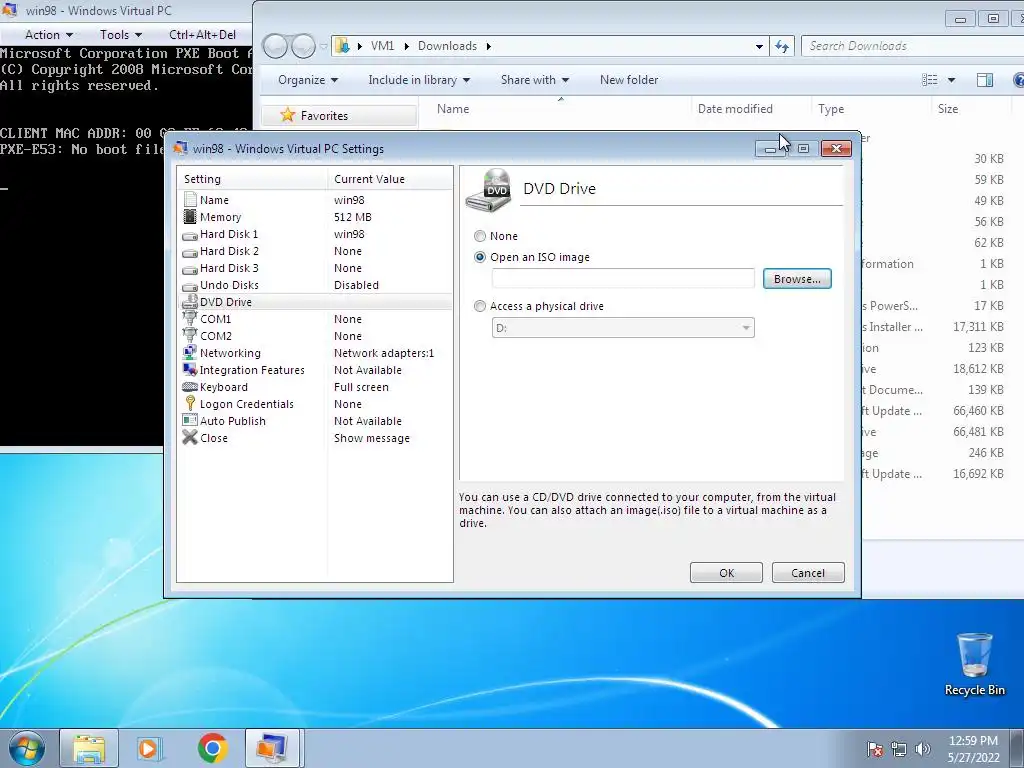The height and width of the screenshot is (768, 1024).
Task: Click the Cancel button
Action: point(808,573)
